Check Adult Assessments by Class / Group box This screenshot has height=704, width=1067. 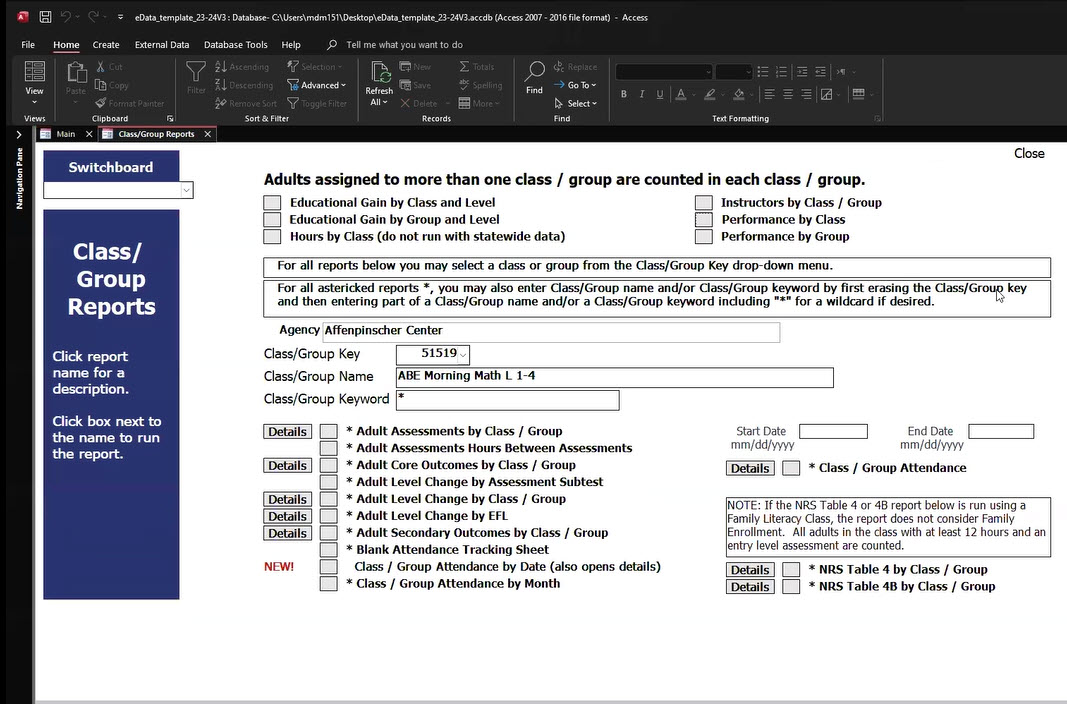click(329, 431)
